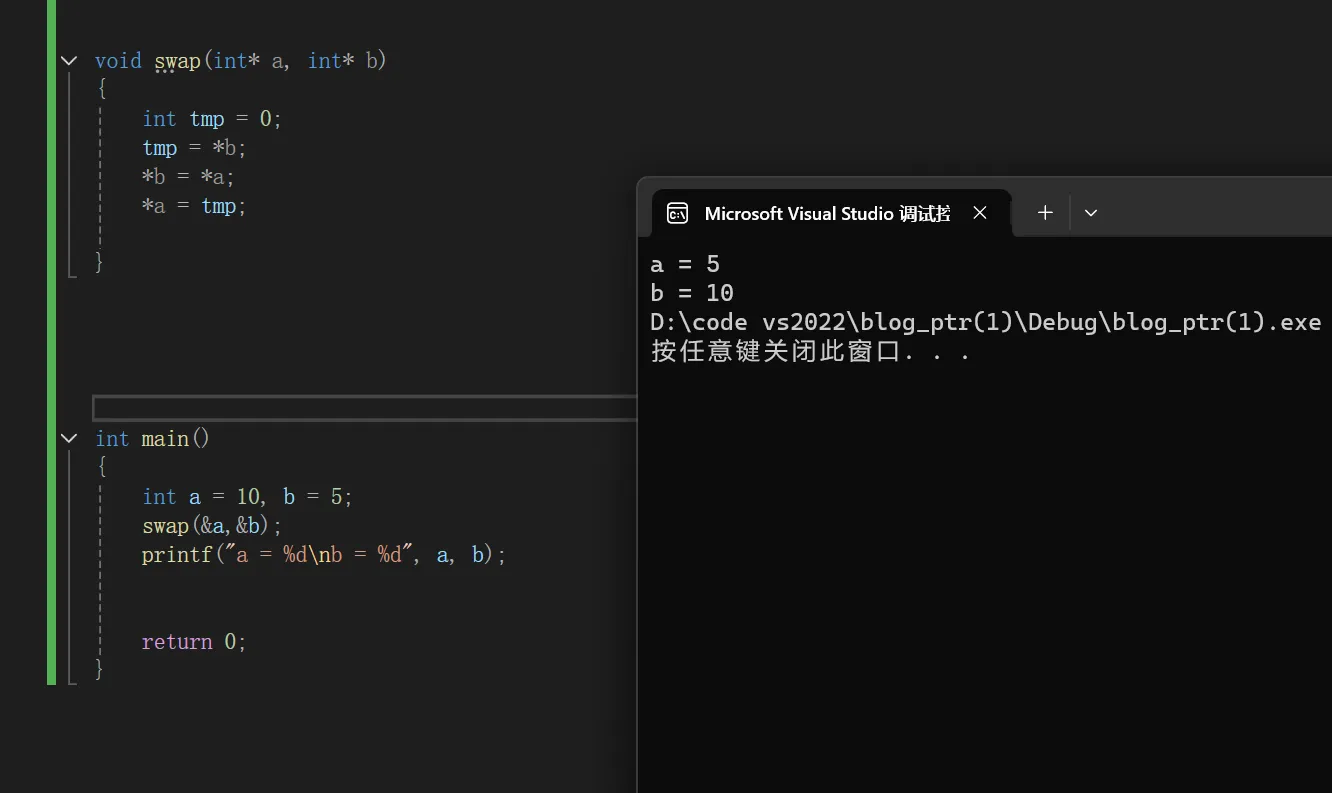Click the 'int main()' declaration
The height and width of the screenshot is (793, 1332).
click(153, 438)
